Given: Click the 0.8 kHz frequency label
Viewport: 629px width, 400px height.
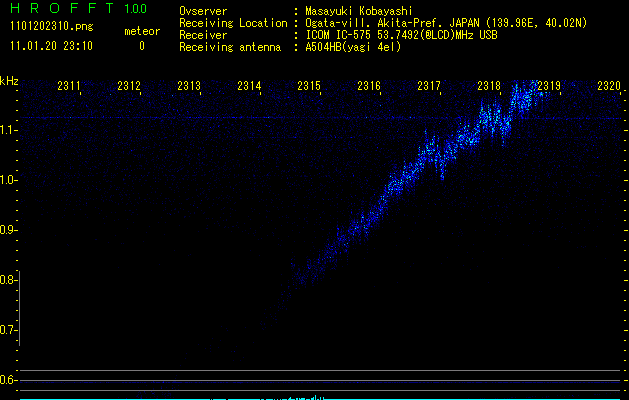Looking at the screenshot, I should tap(8, 280).
